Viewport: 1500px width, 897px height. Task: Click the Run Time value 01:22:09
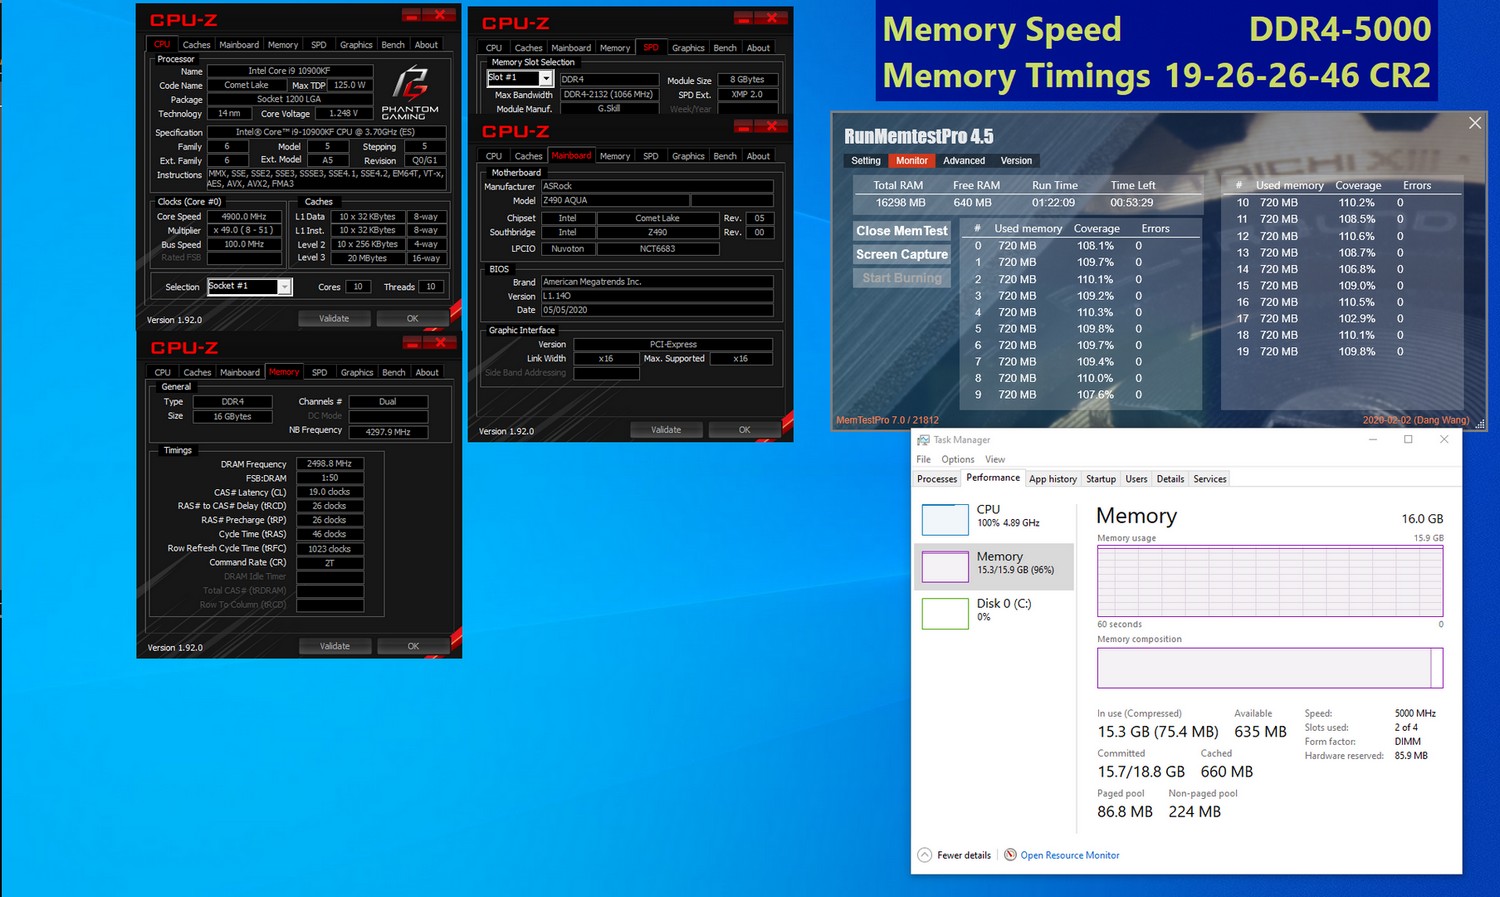[1053, 203]
